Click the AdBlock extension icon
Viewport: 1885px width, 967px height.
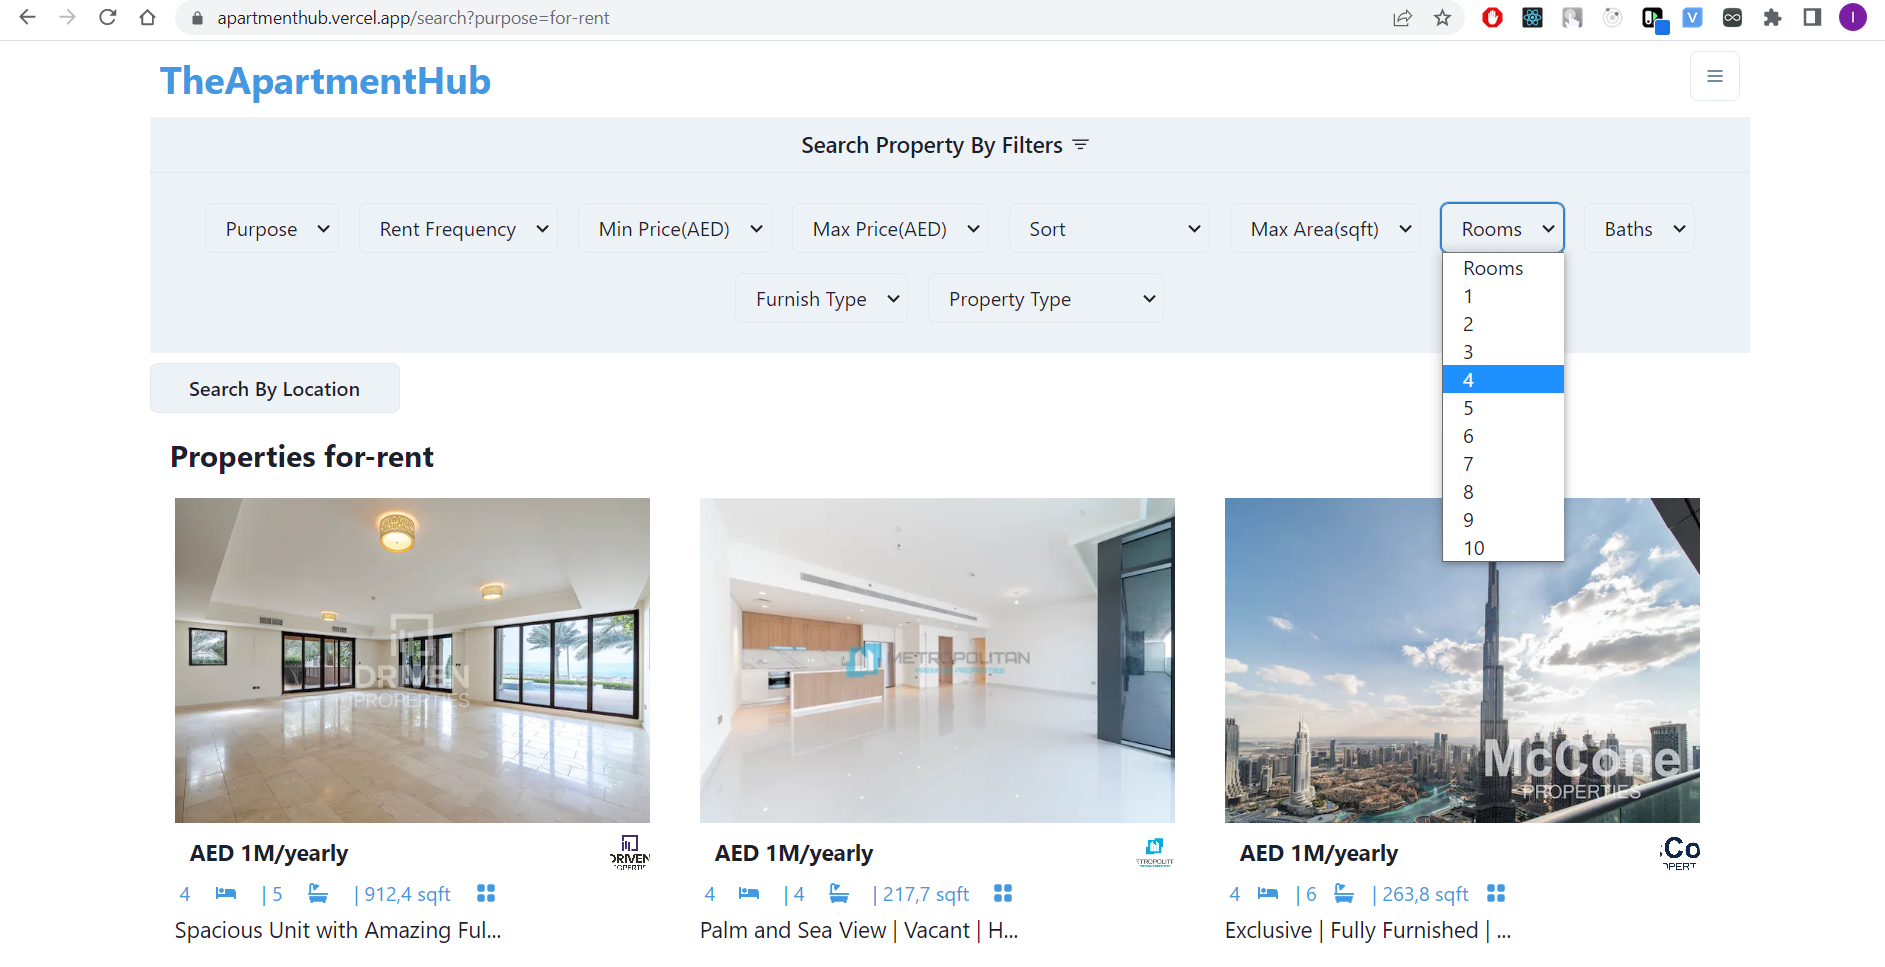tap(1492, 17)
